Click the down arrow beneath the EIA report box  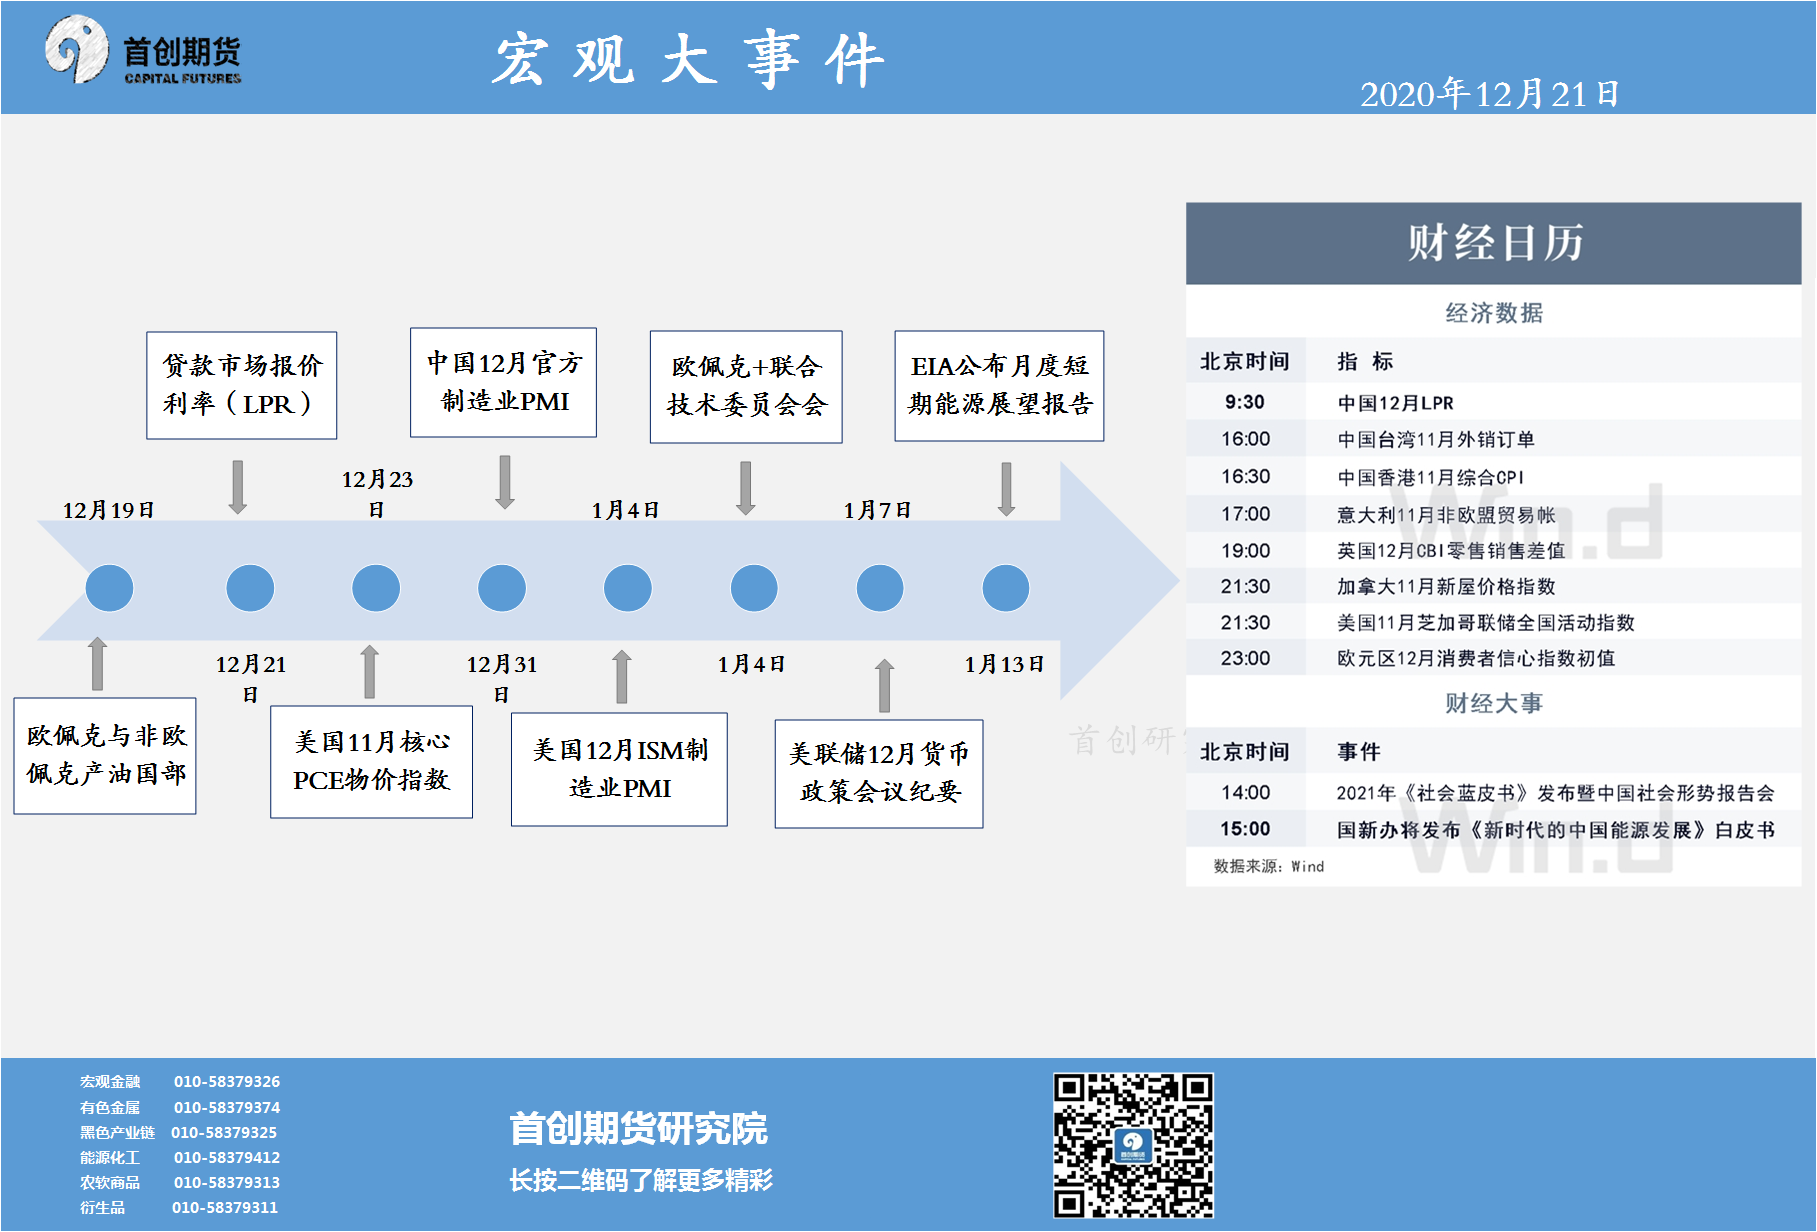coord(1006,489)
